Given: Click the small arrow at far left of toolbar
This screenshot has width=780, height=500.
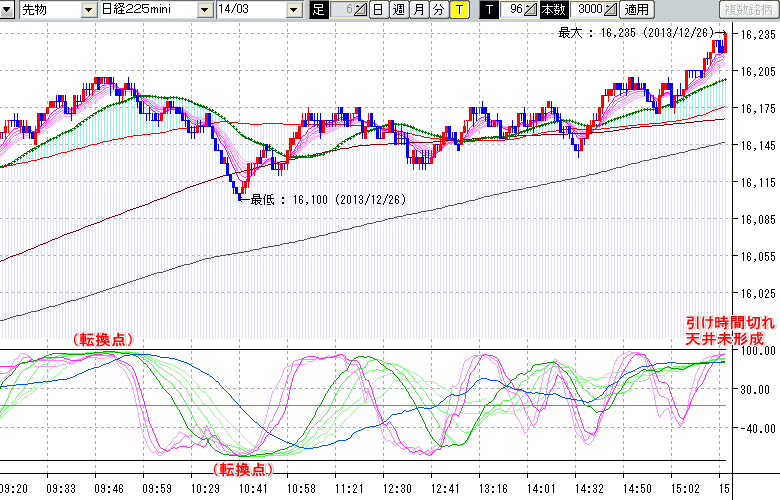Looking at the screenshot, I should click(x=7, y=10).
